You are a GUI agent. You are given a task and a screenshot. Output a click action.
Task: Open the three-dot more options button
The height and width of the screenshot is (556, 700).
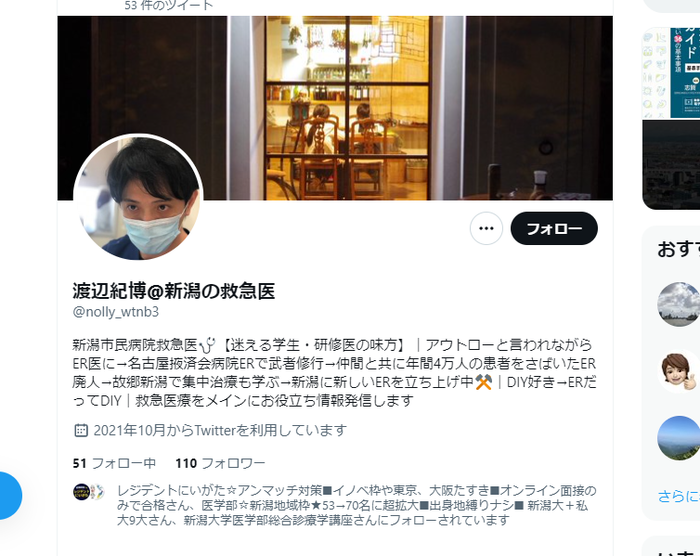pyautogui.click(x=486, y=228)
